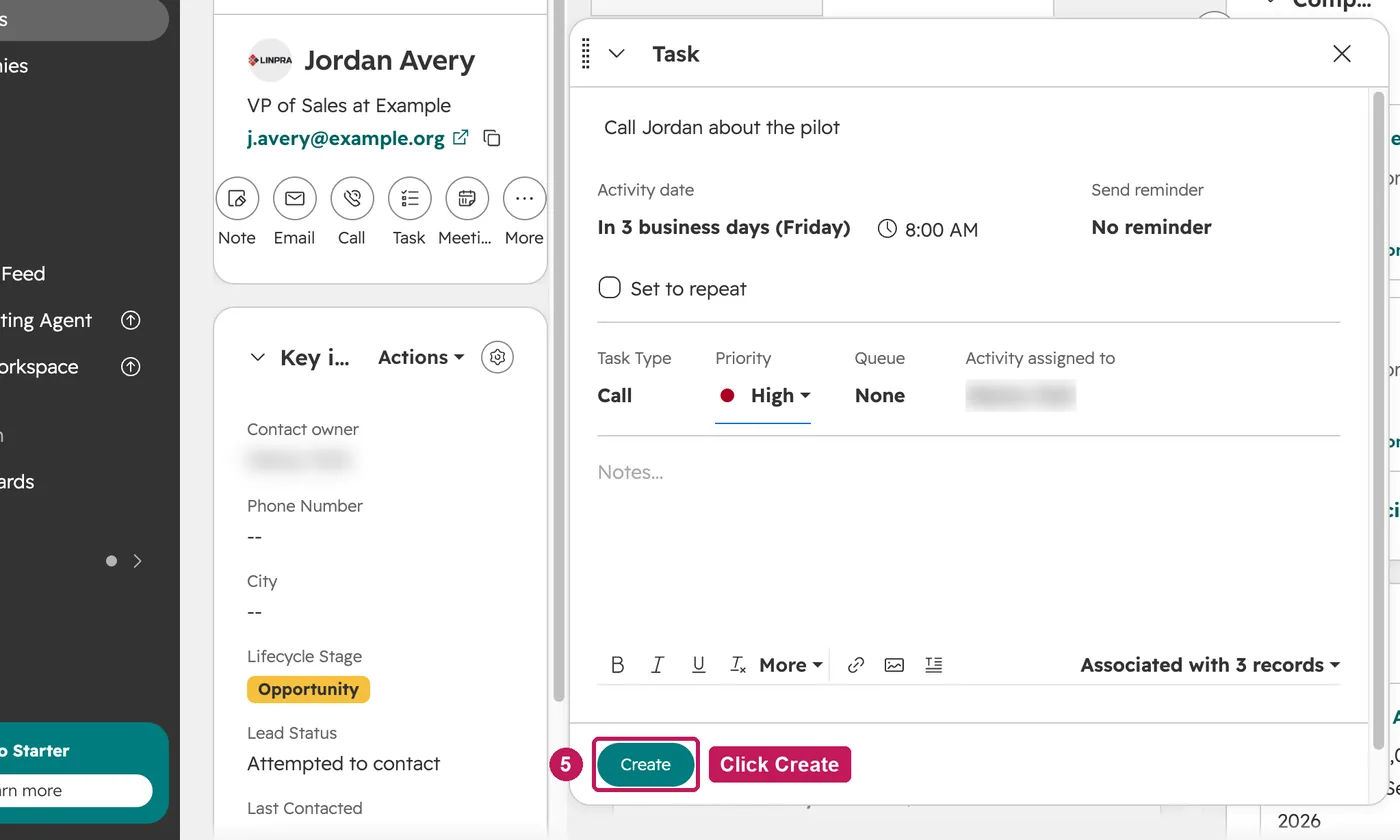
Task: Click the Attempted to contact lead status
Action: pyautogui.click(x=344, y=764)
